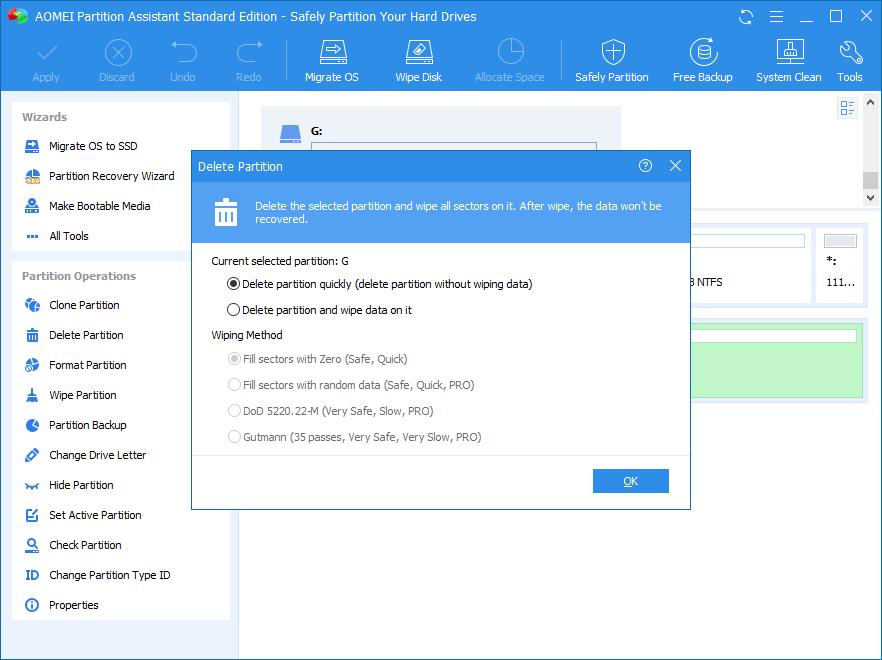
Task: Choose DoD 5220.22-M wiping method
Action: coord(234,411)
